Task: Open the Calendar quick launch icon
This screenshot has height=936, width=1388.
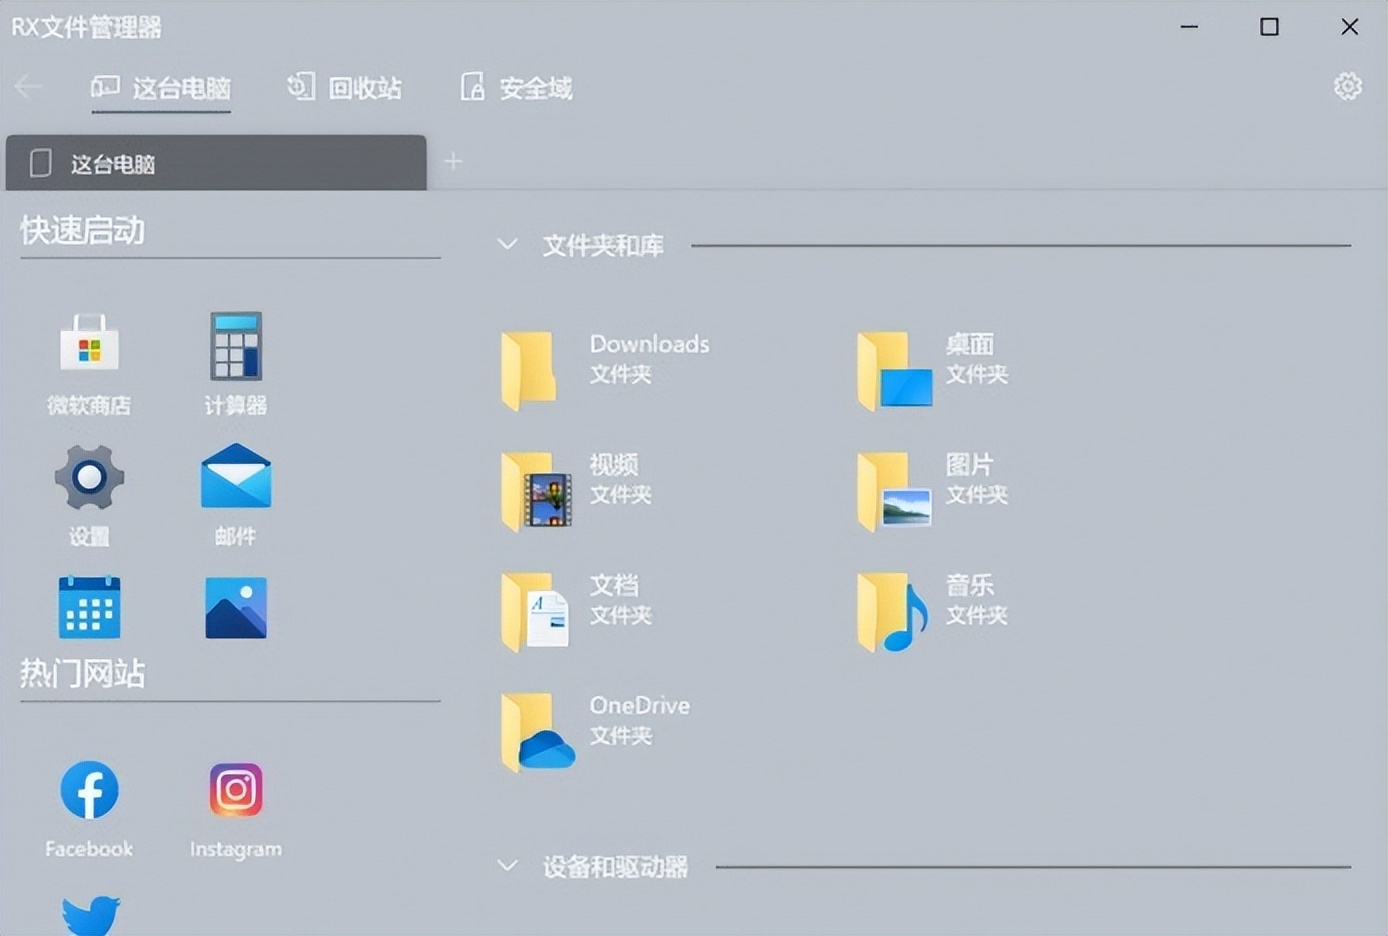Action: [89, 607]
